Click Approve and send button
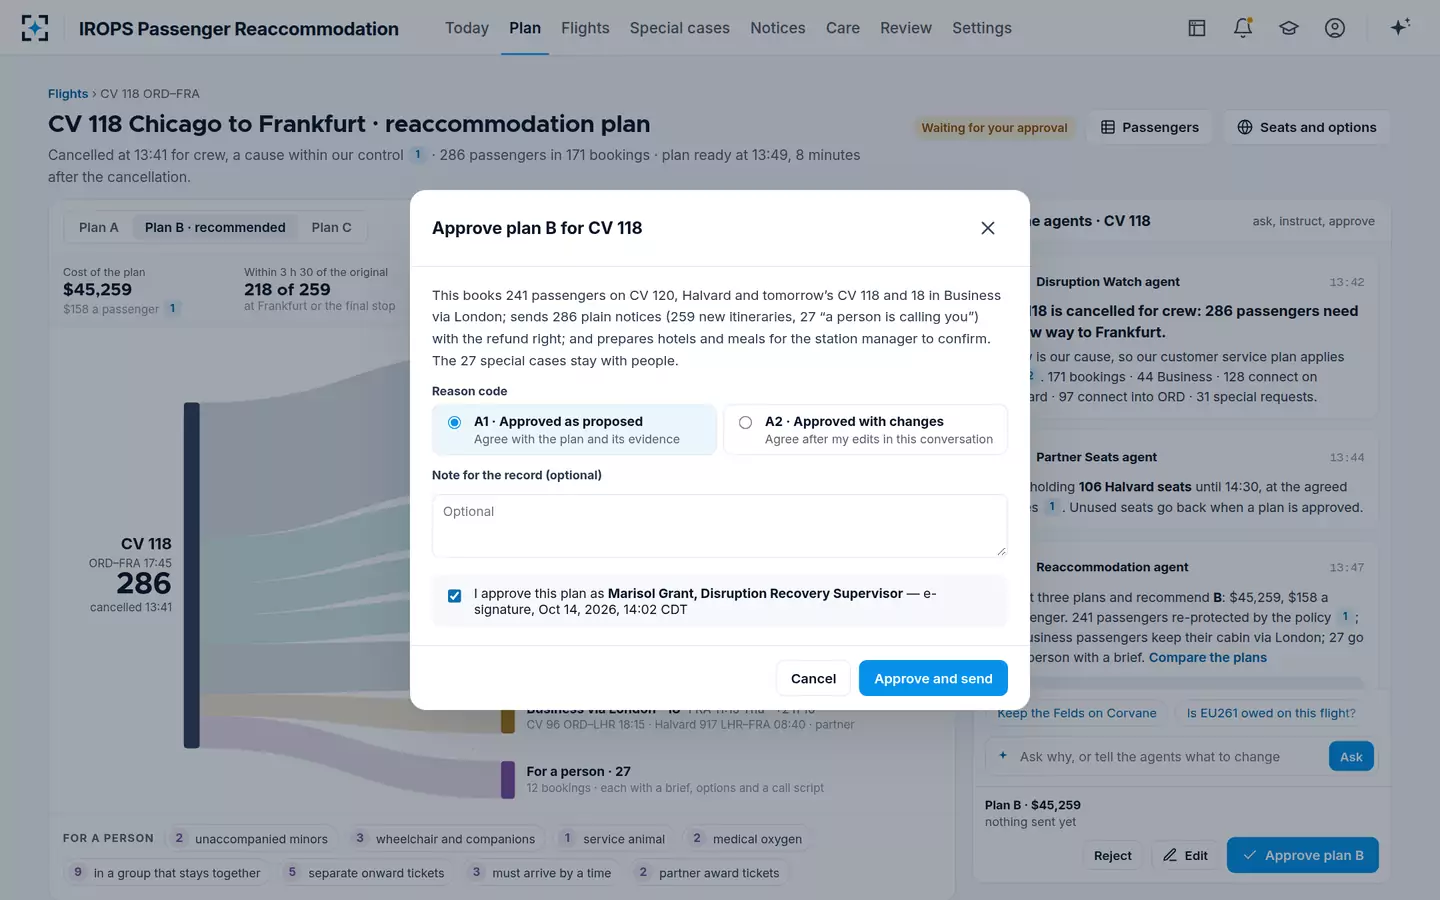The width and height of the screenshot is (1440, 900). tap(933, 678)
